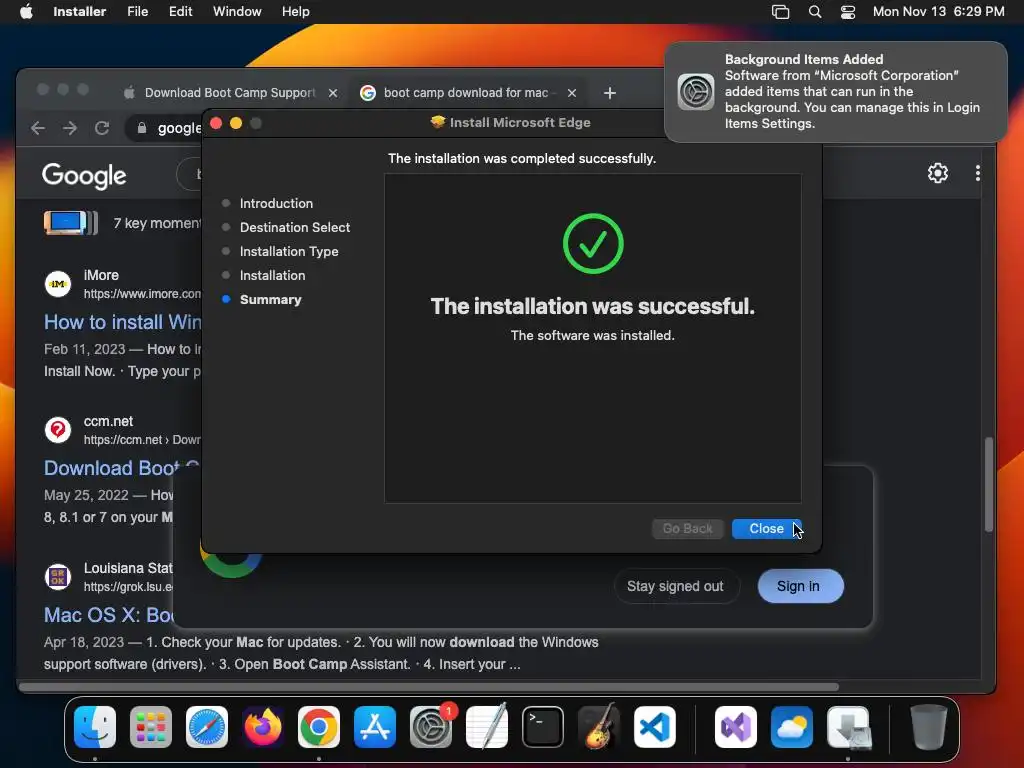Click the green success checkmark icon
This screenshot has width=1024, height=768.
(593, 244)
